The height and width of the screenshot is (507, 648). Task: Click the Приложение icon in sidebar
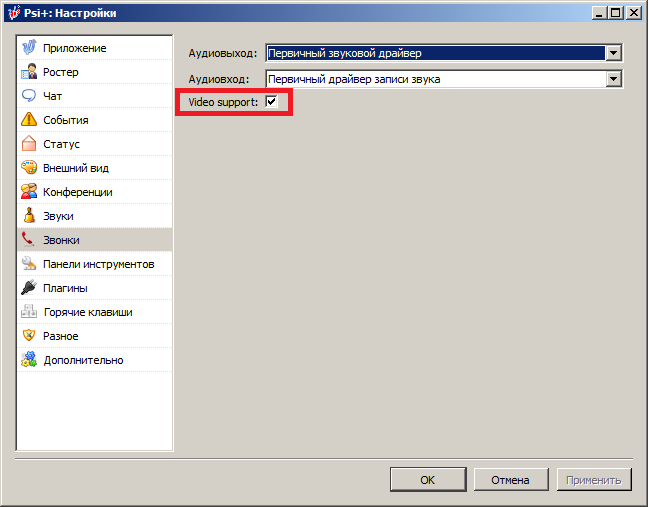29,48
